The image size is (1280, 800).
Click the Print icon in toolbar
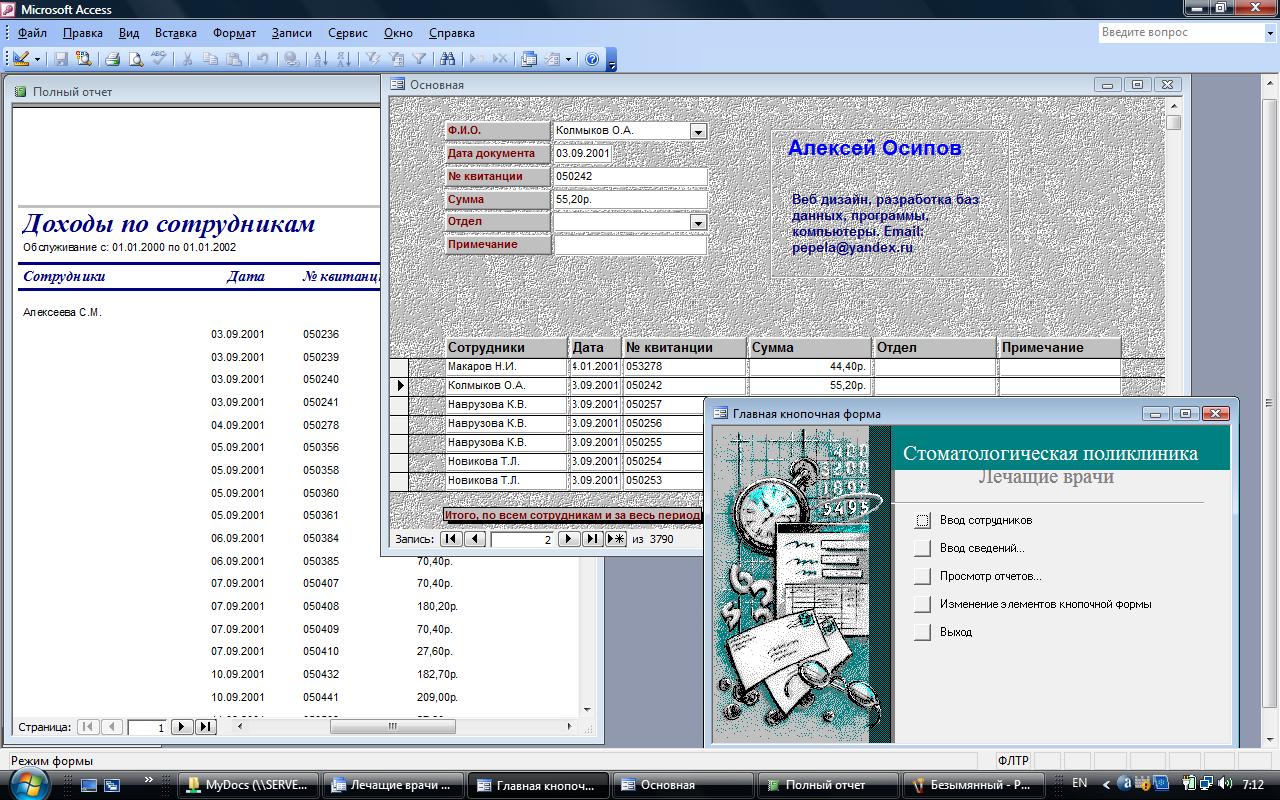pos(113,59)
